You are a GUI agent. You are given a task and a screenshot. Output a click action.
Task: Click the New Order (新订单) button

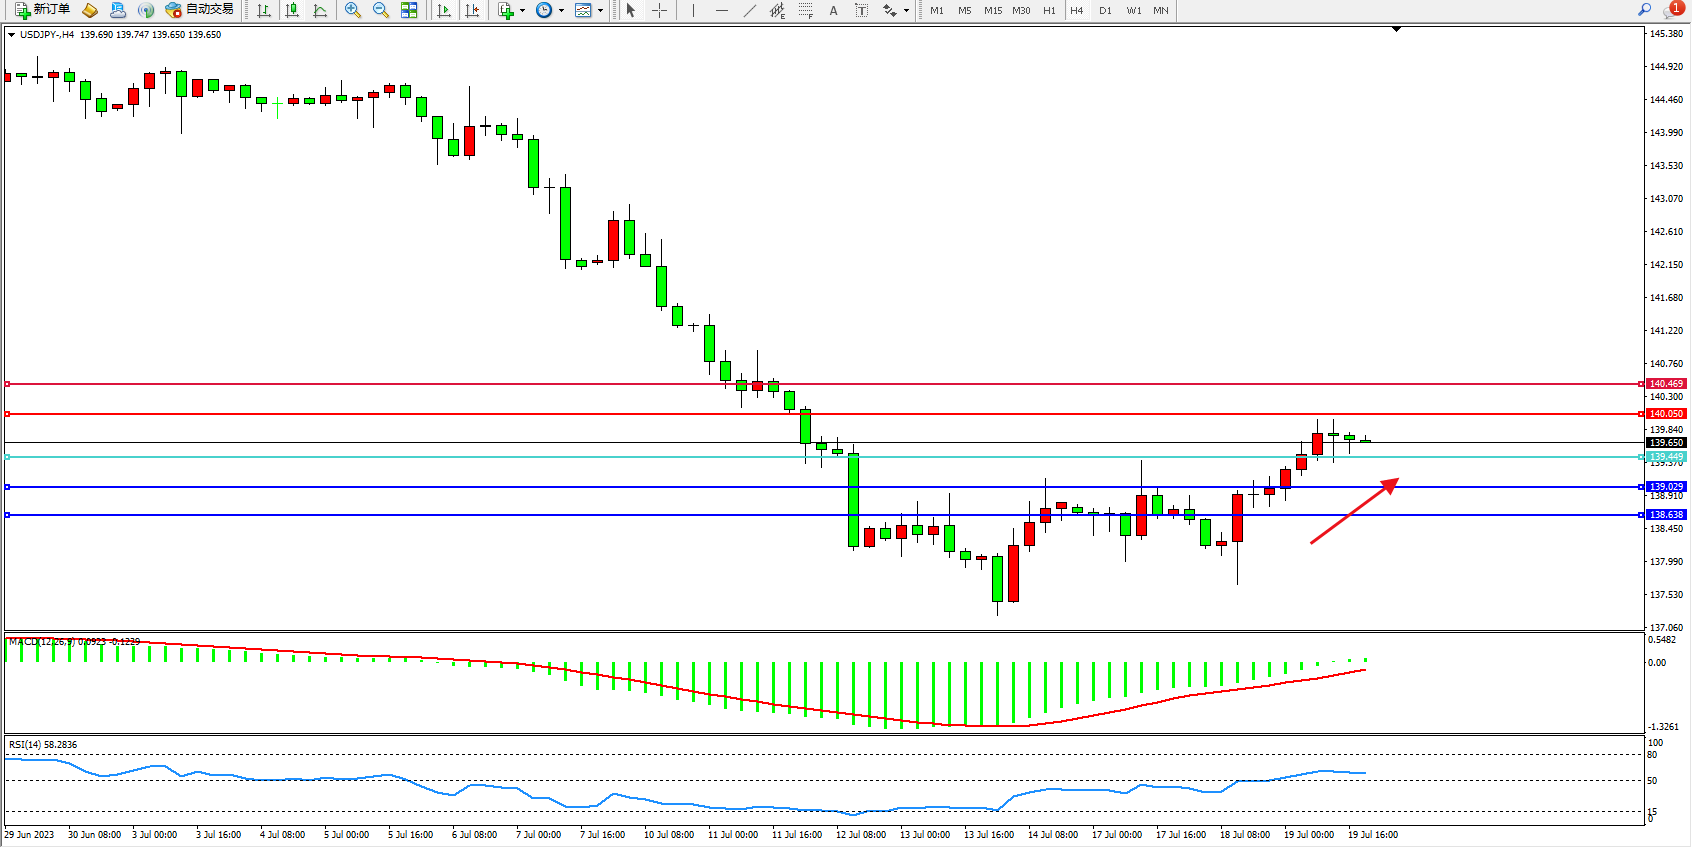[x=42, y=10]
